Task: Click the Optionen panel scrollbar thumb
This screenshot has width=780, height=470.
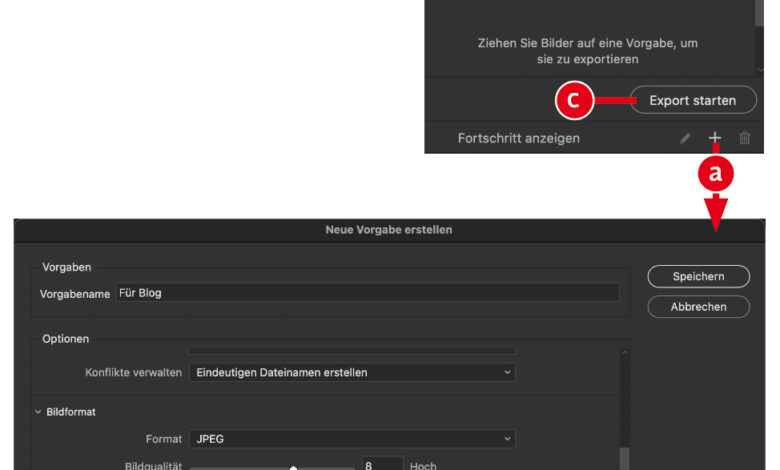Action: (624, 459)
